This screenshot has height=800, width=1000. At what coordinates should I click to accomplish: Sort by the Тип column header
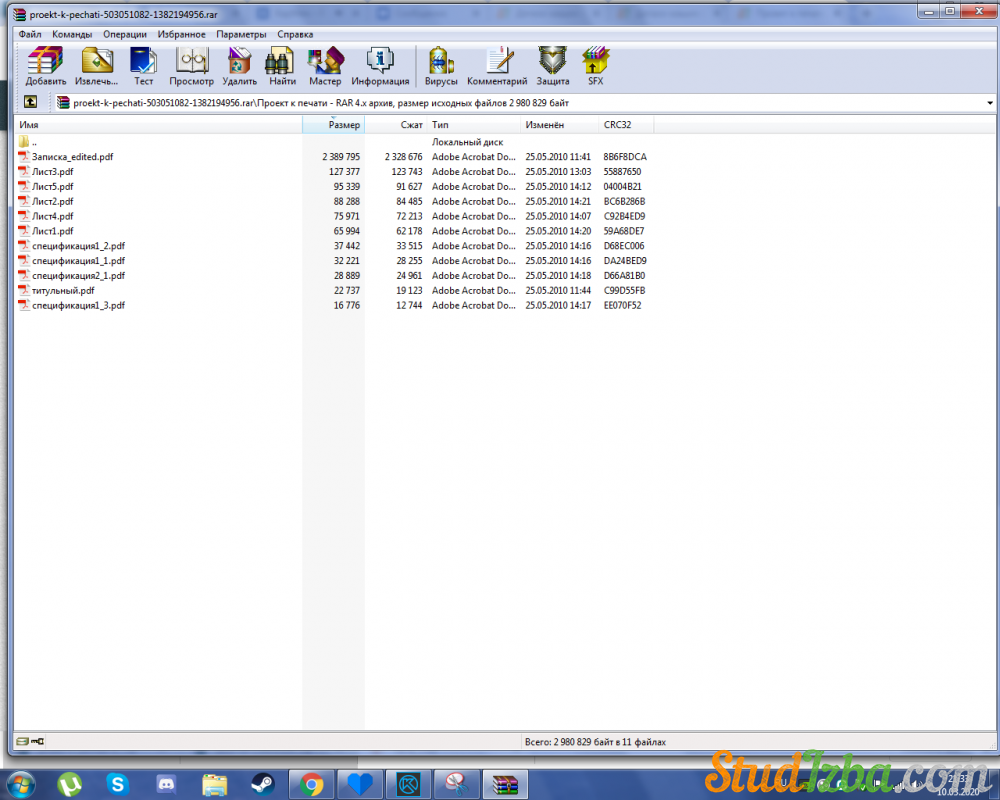(474, 124)
